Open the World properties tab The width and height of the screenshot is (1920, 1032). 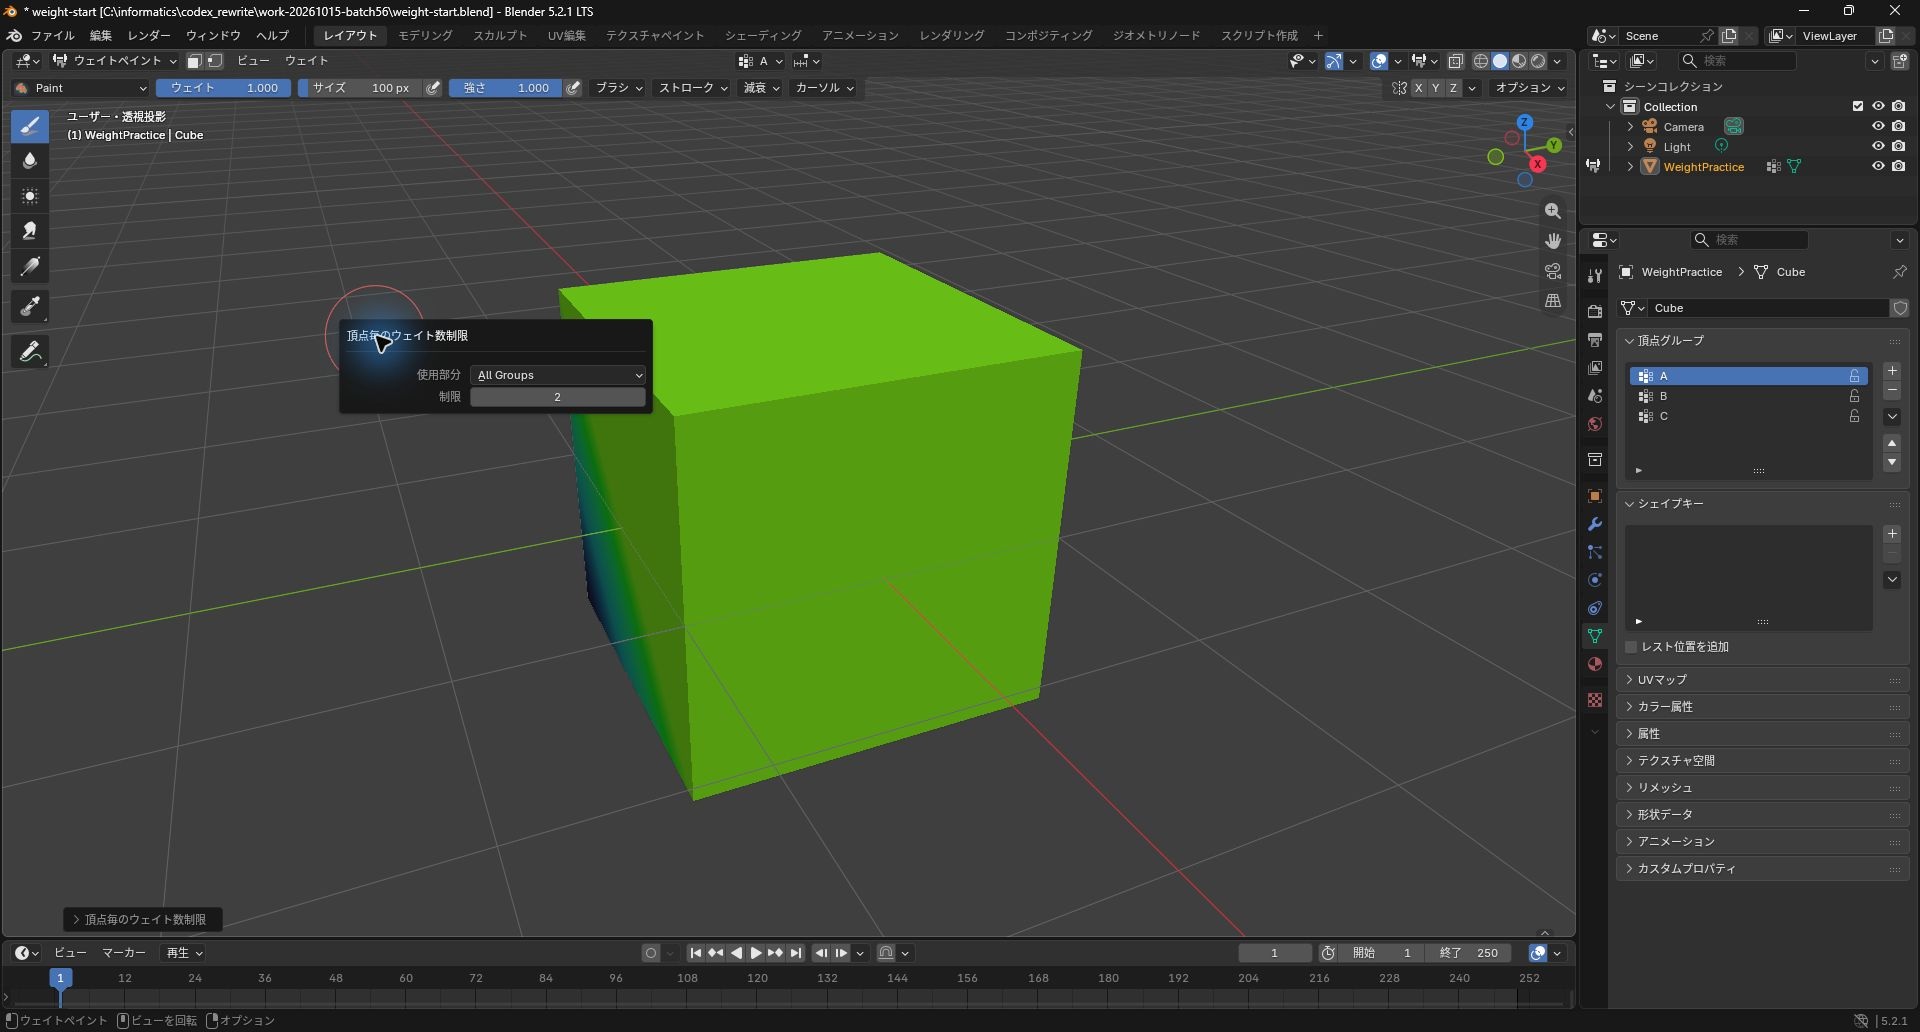coord(1595,424)
